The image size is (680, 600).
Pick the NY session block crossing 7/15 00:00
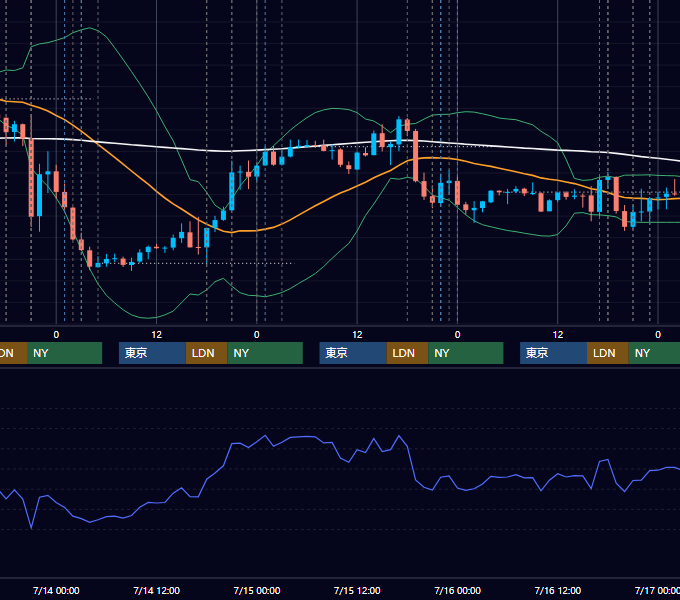click(265, 353)
